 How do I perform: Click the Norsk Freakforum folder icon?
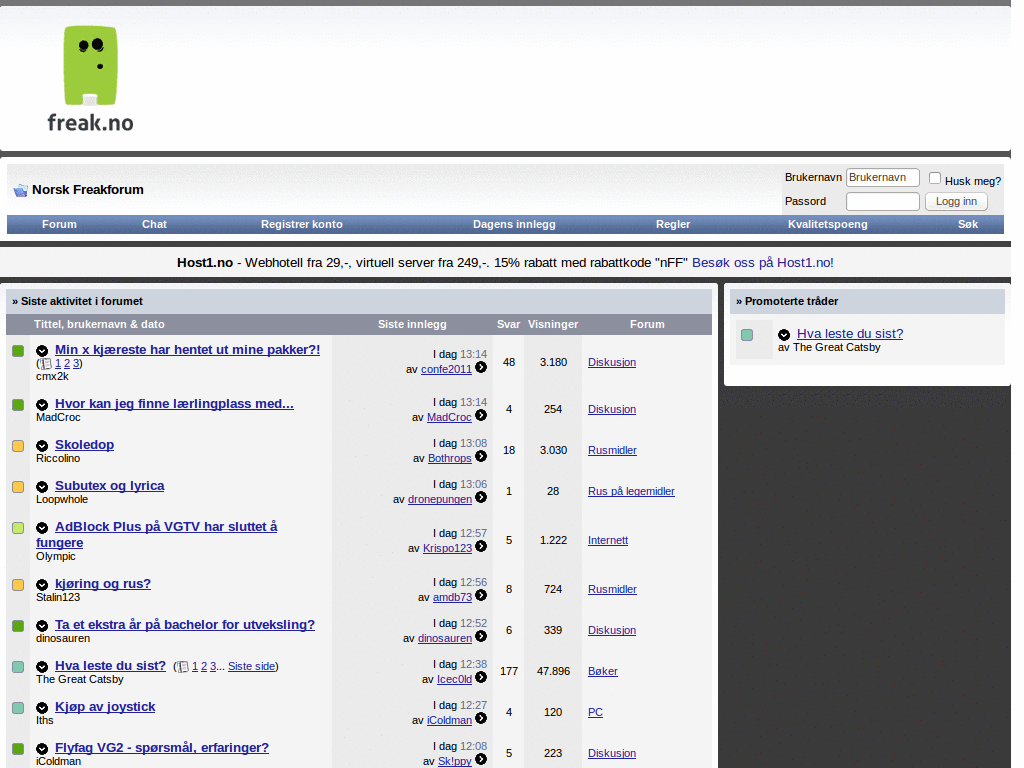tap(20, 190)
